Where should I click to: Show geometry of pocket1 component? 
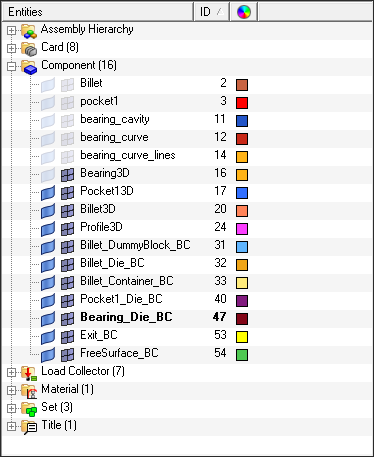[48, 103]
